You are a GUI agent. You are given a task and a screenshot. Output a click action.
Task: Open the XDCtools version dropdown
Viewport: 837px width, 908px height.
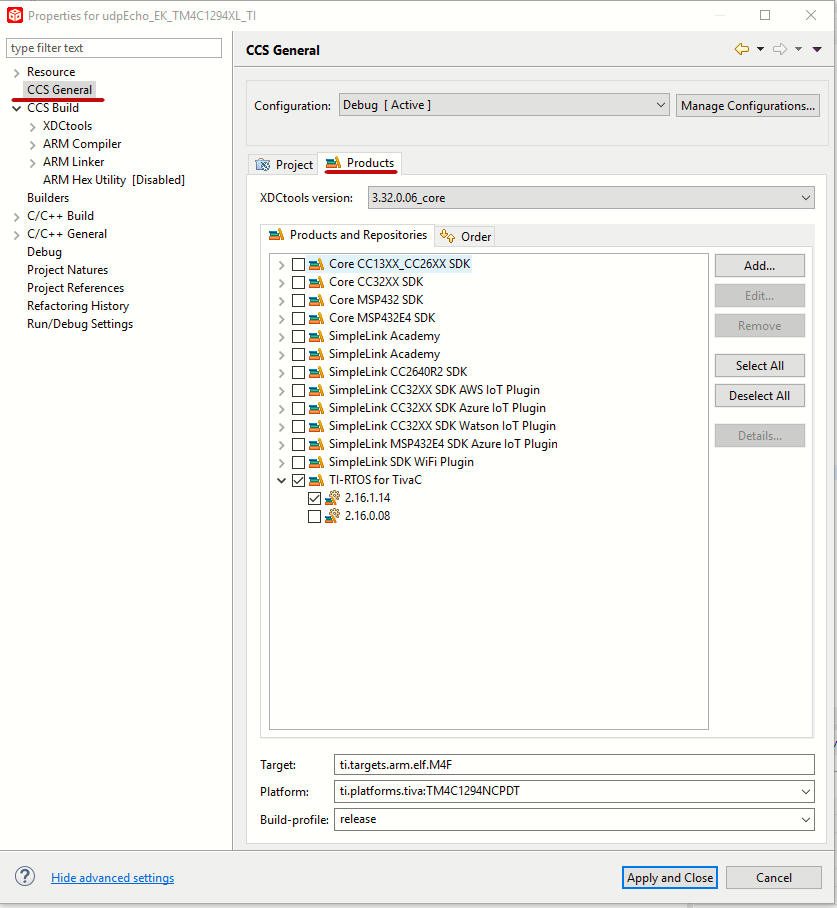(x=591, y=197)
